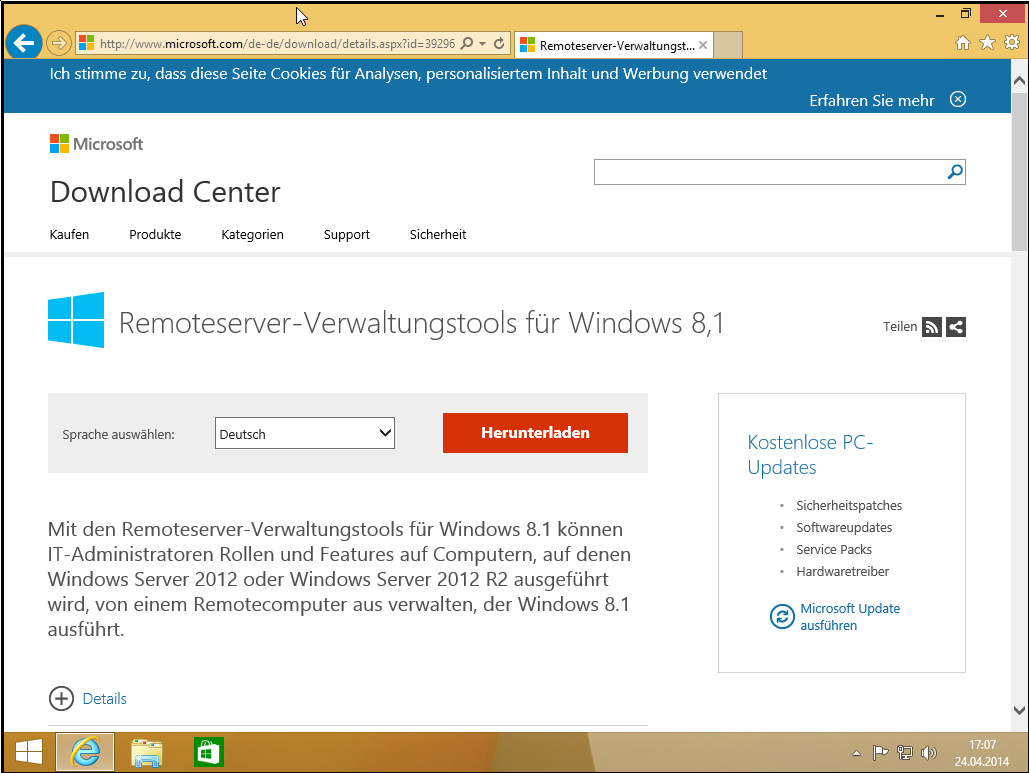Open File Explorer from the taskbar

coord(146,752)
